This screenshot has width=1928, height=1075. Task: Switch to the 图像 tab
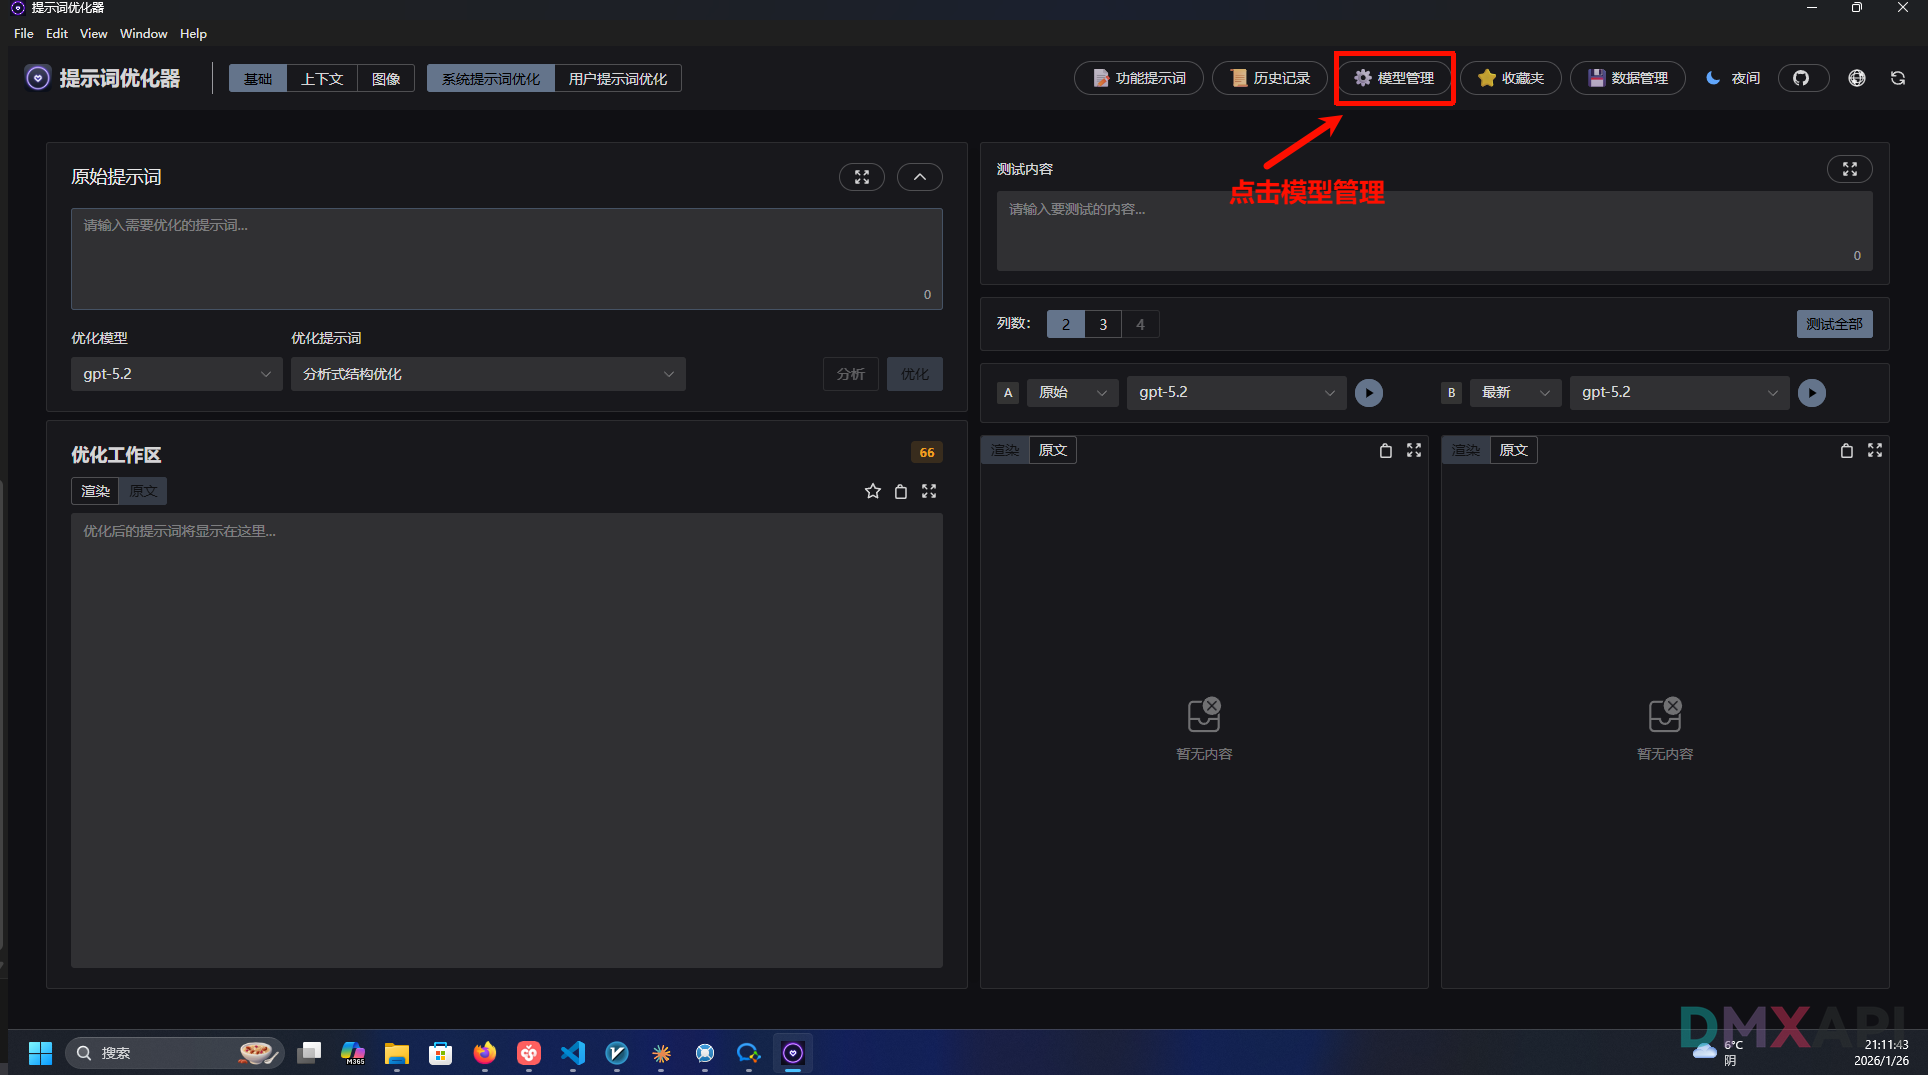[x=386, y=78]
